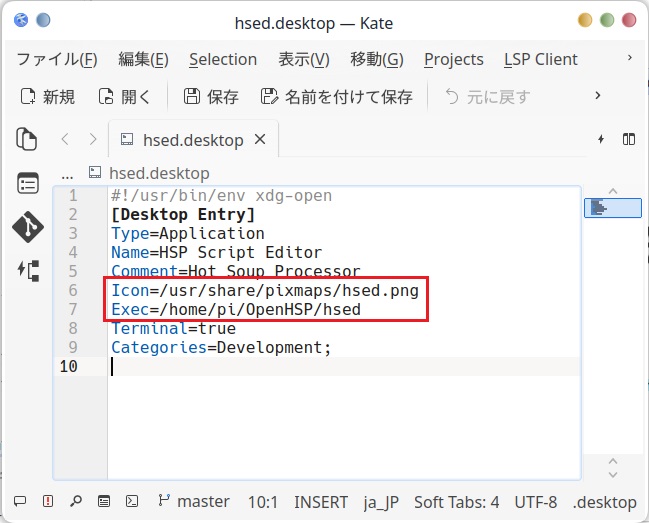Click the Exec=/home/pi/OpenHSP/hsed line

tap(236, 309)
